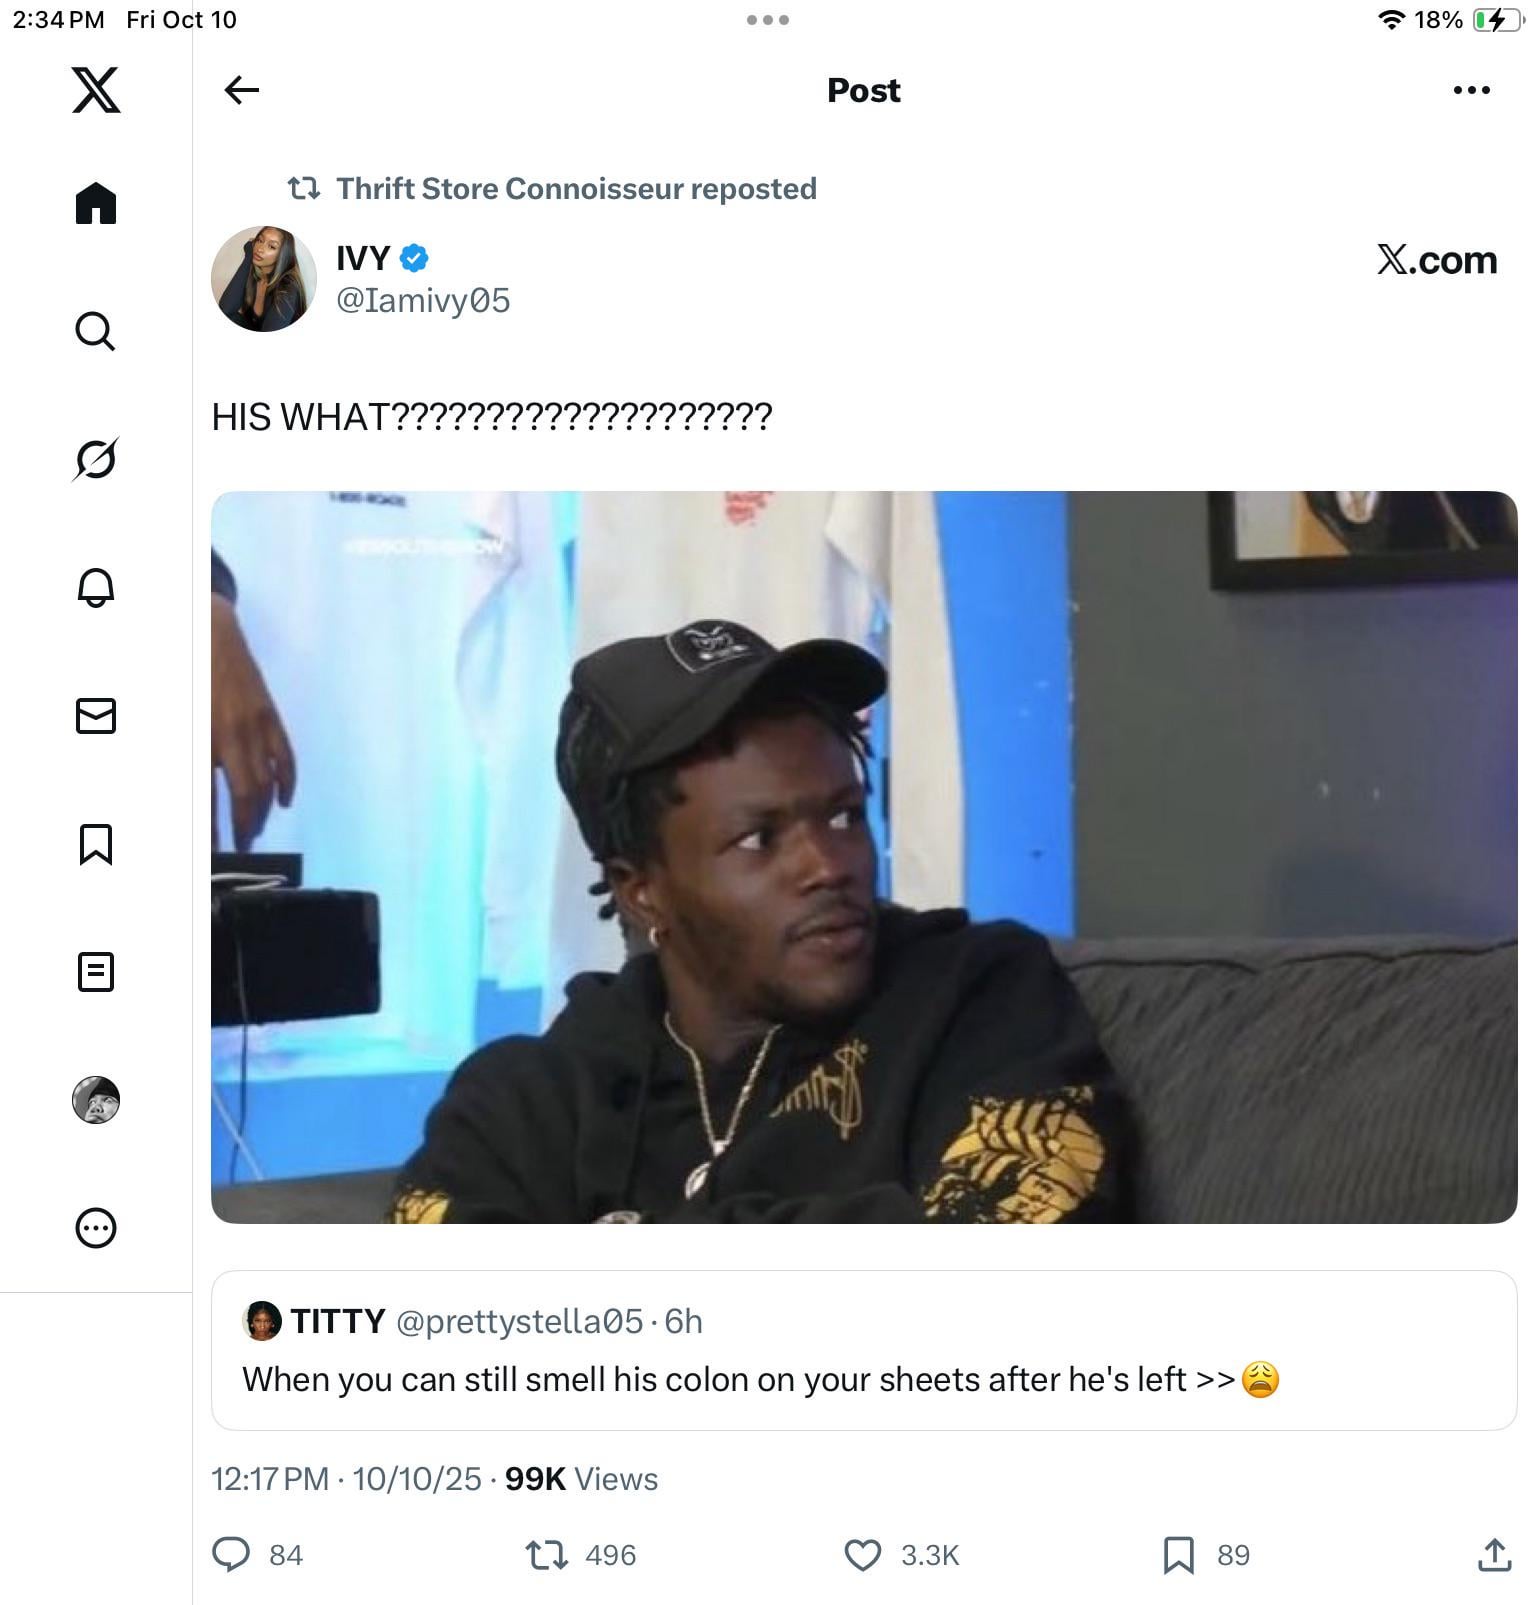Enlarge the post's photo
Viewport: 1536px width, 1605px height.
click(863, 857)
